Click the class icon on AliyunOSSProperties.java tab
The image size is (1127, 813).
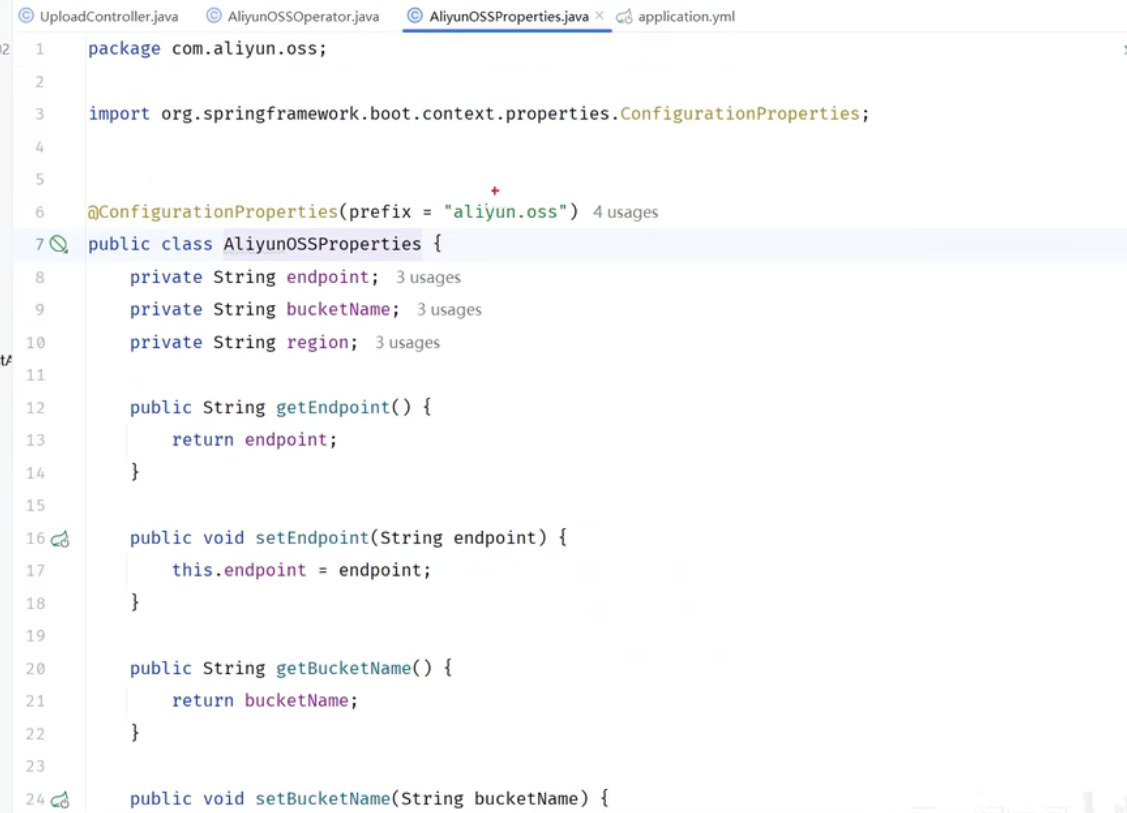tap(415, 16)
